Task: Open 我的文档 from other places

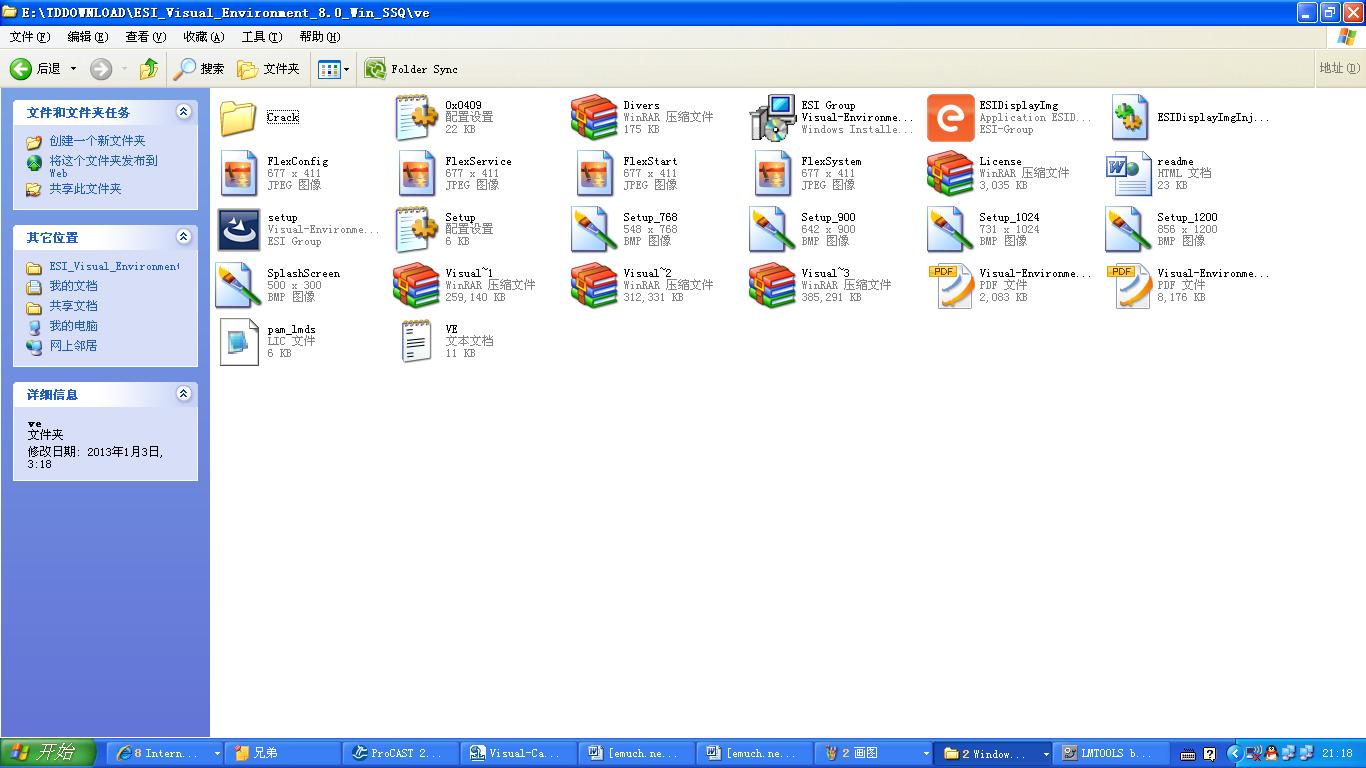Action: 73,286
